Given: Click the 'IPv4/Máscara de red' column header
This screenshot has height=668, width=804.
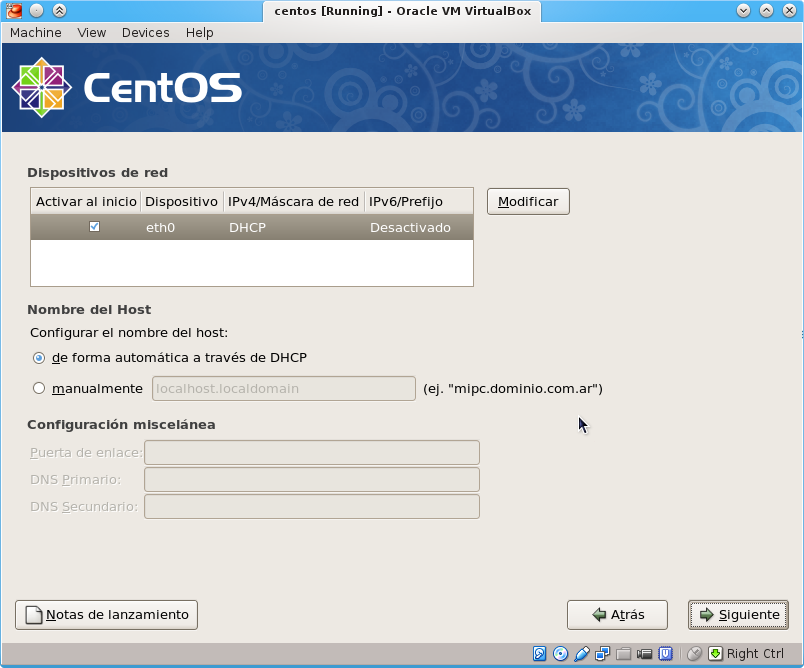Looking at the screenshot, I should 293,201.
